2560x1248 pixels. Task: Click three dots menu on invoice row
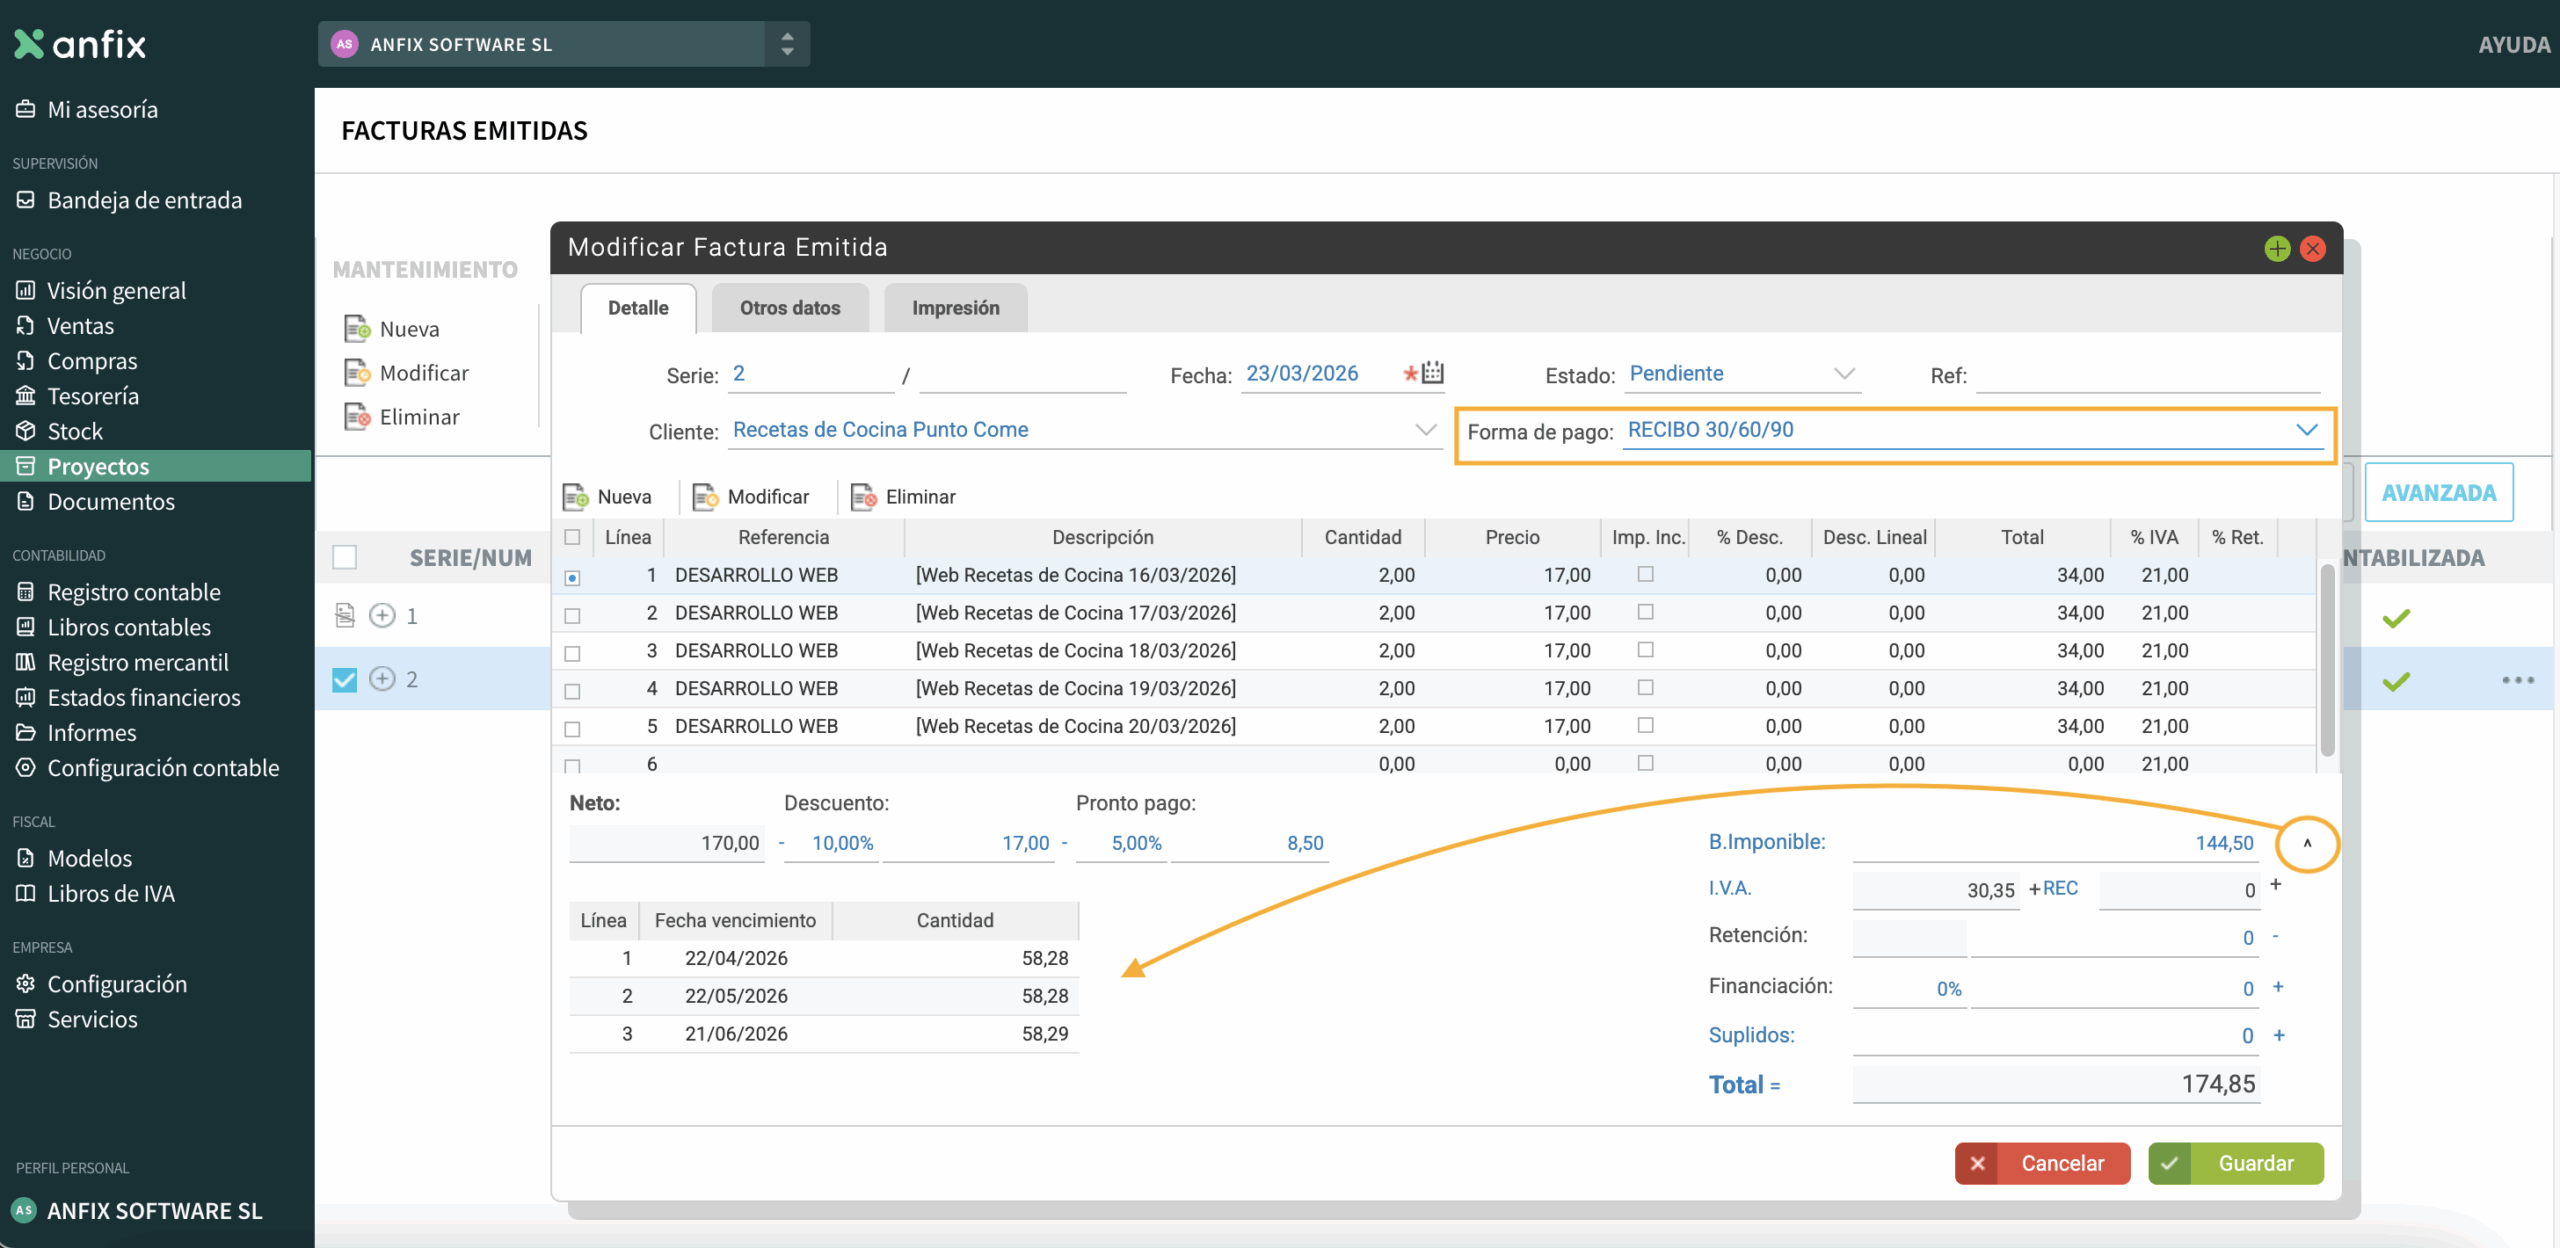tap(2517, 680)
